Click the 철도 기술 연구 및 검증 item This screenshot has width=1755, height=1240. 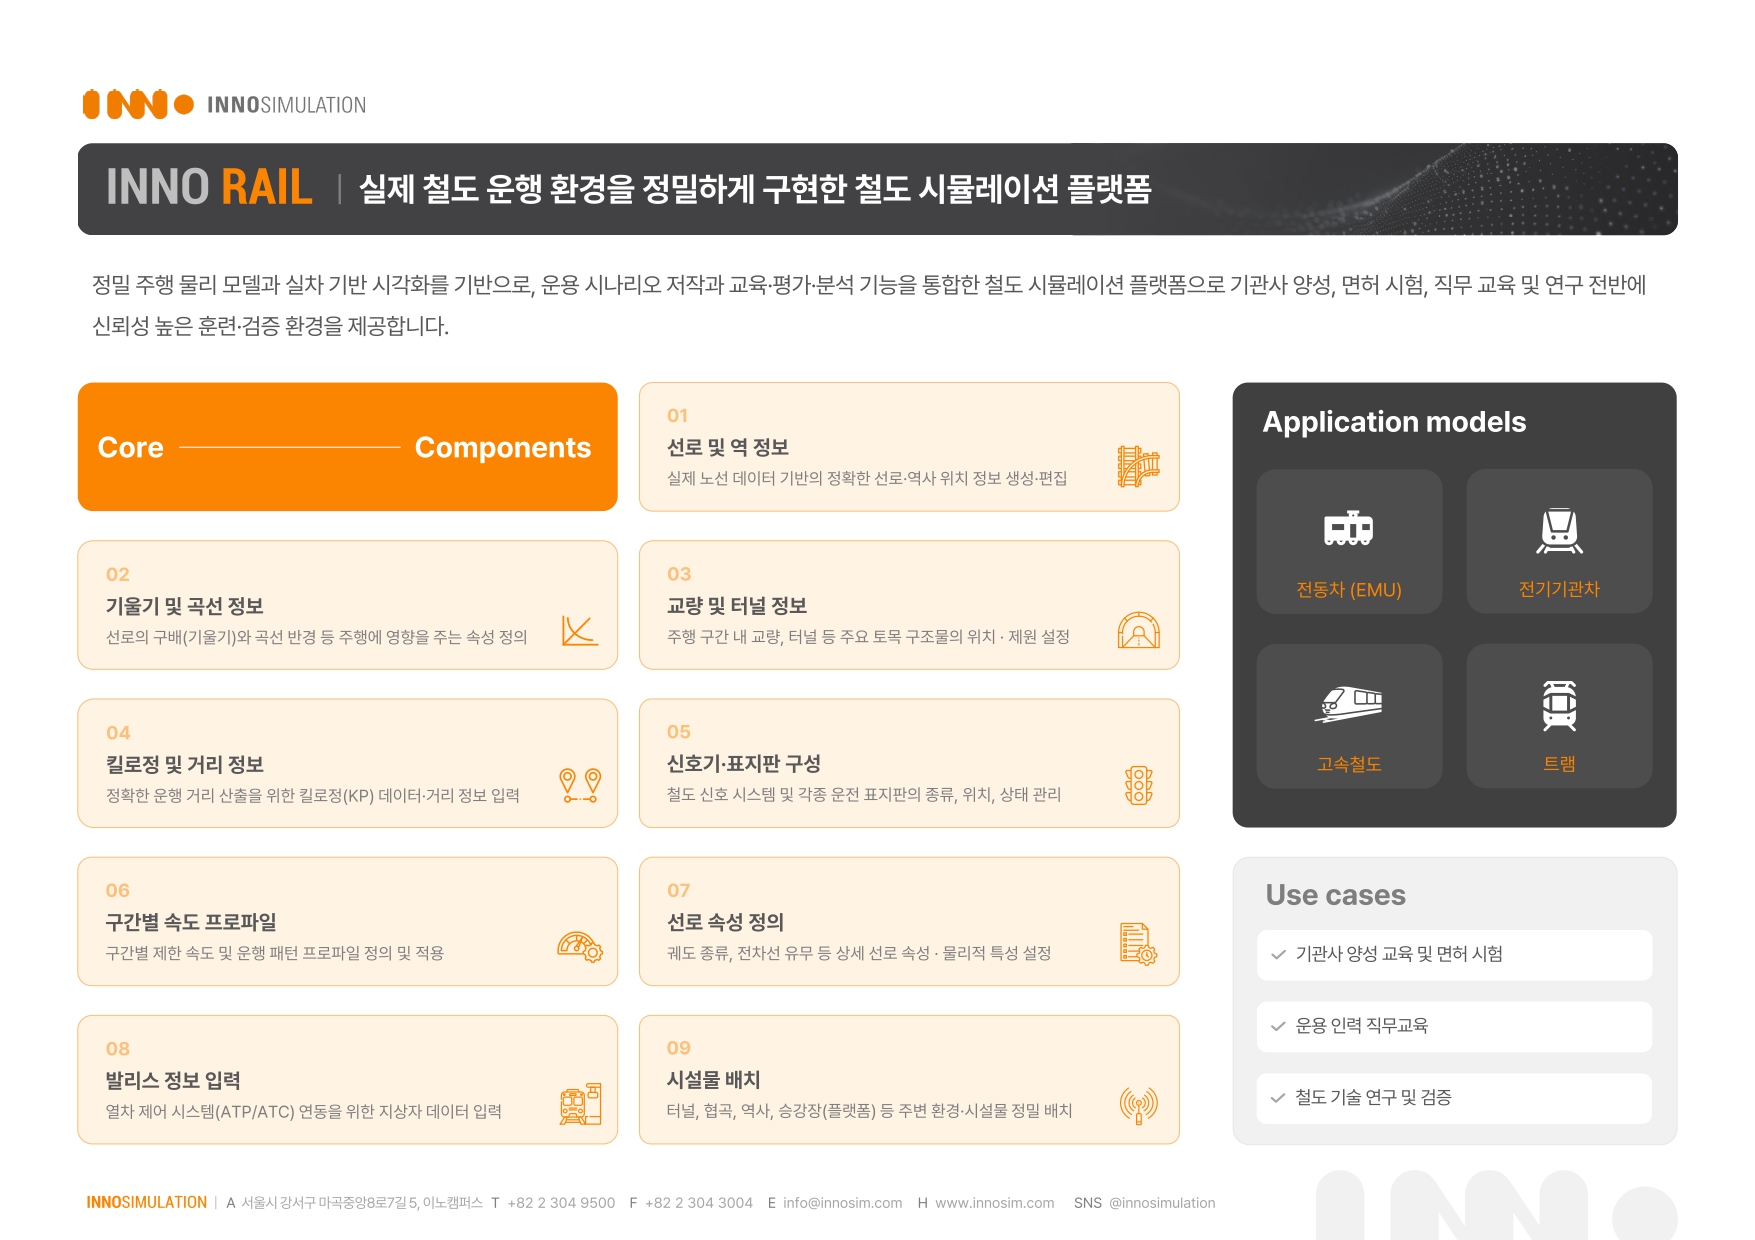point(1454,1098)
